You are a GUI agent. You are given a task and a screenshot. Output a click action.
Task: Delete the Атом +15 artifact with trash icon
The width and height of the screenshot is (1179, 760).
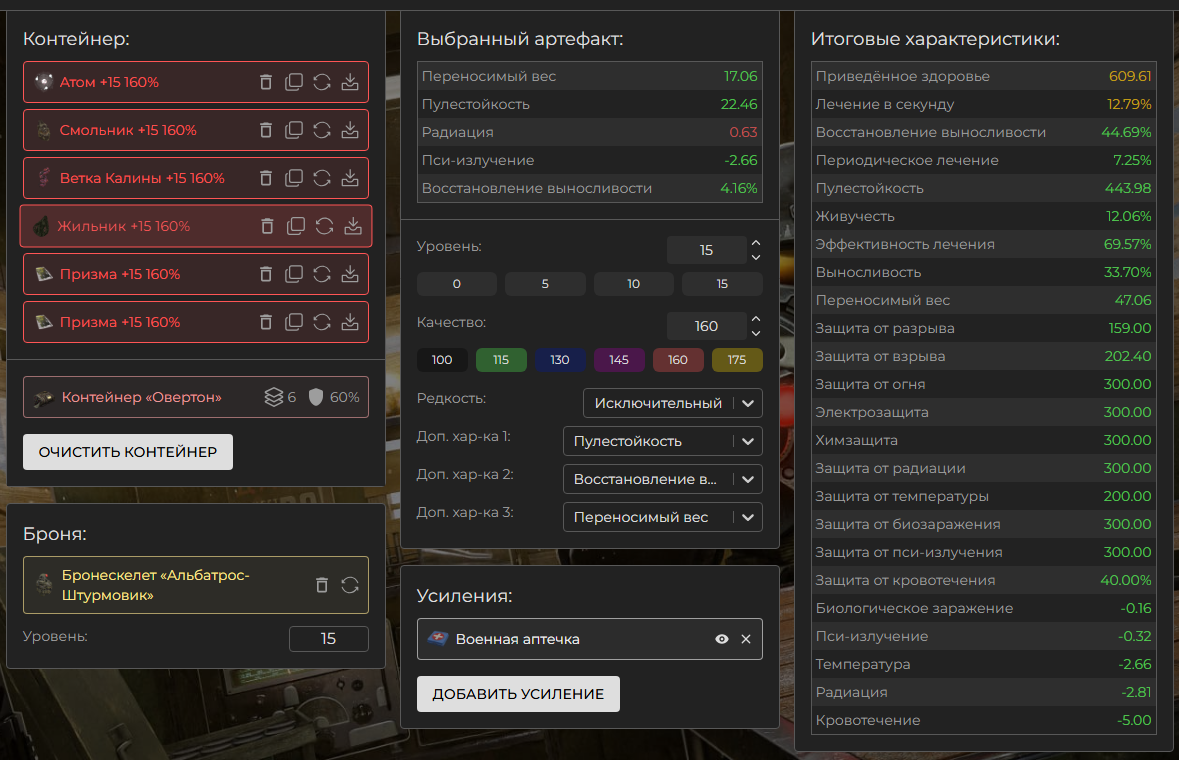(x=266, y=82)
